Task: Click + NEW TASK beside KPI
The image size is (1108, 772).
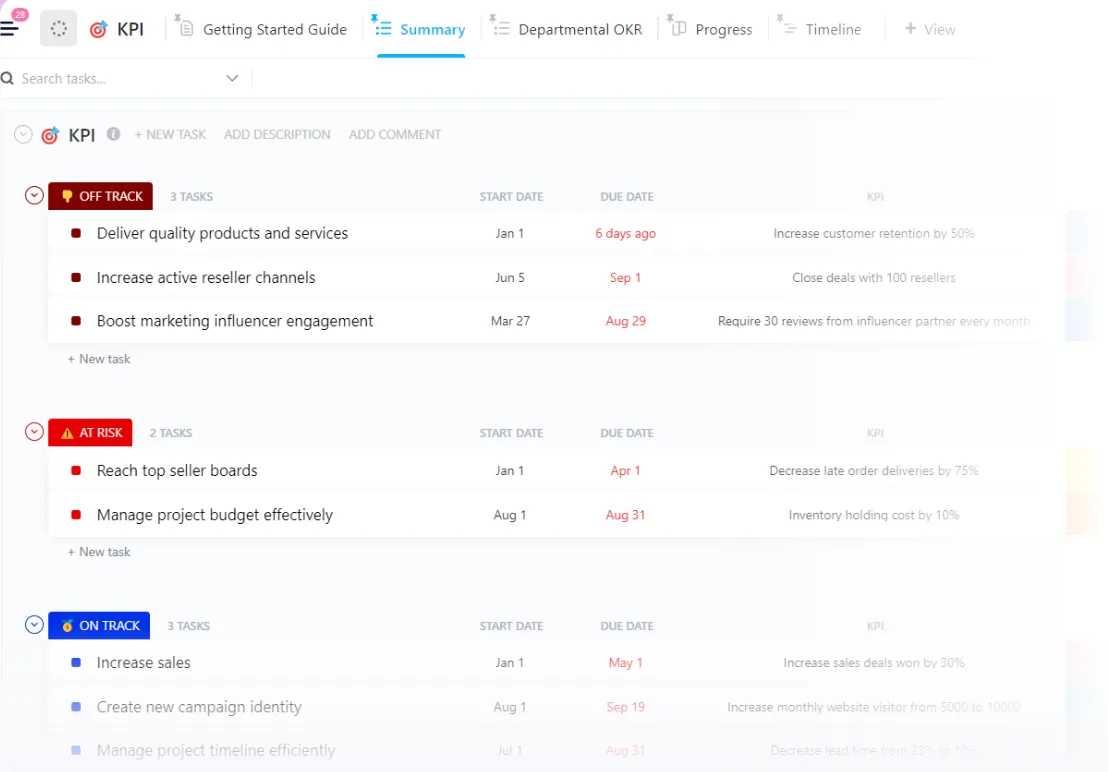Action: [x=170, y=134]
